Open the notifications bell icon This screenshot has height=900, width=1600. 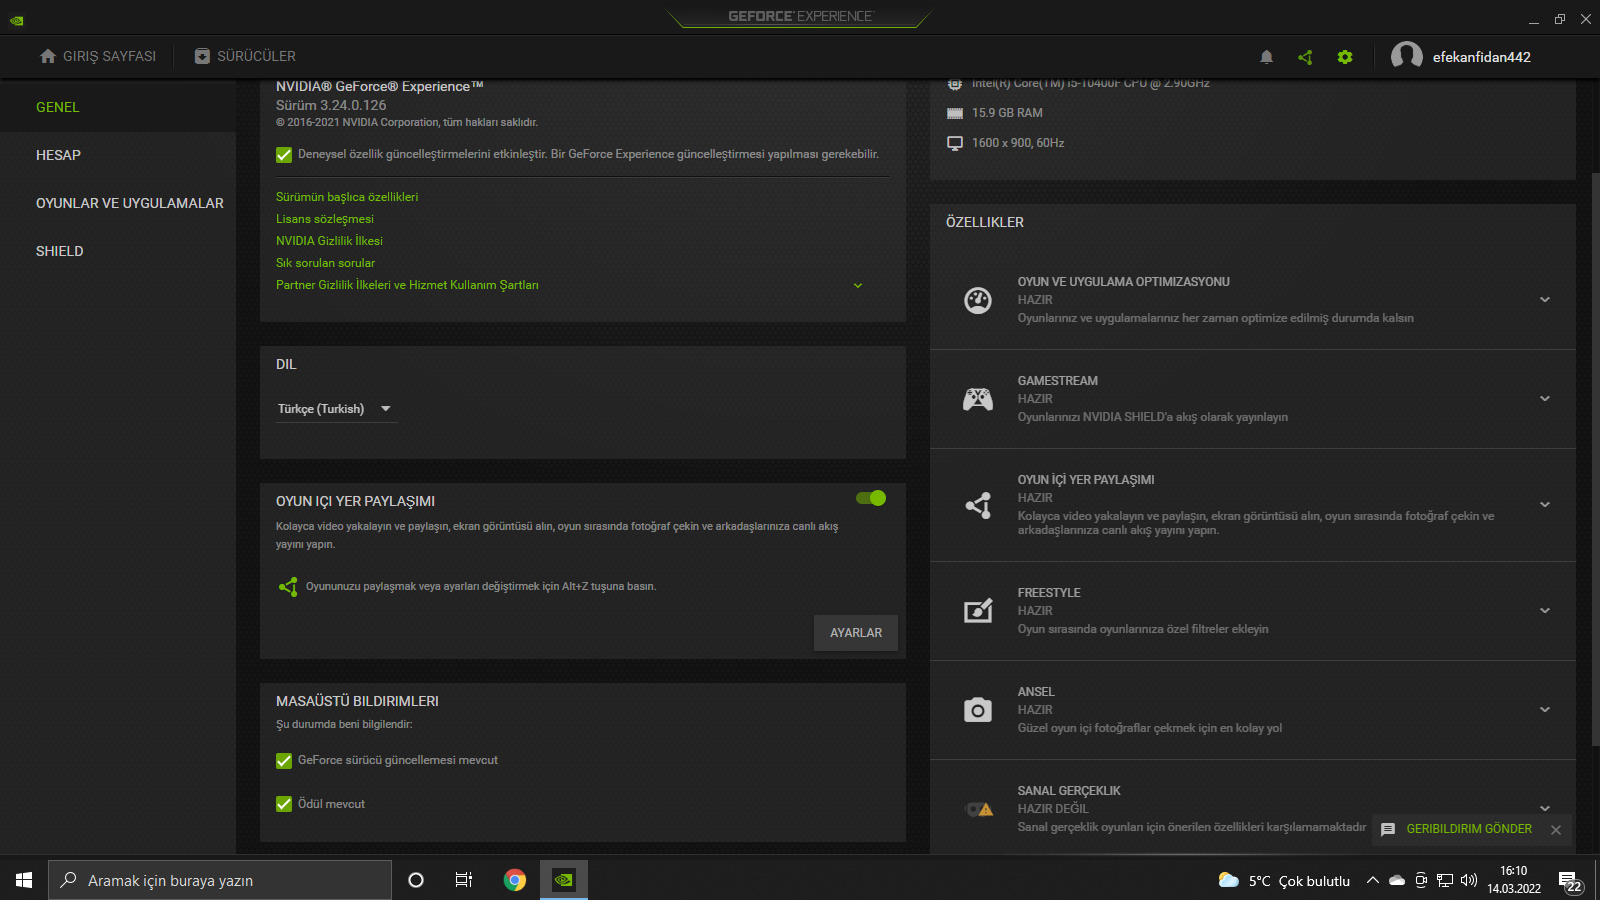tap(1266, 57)
